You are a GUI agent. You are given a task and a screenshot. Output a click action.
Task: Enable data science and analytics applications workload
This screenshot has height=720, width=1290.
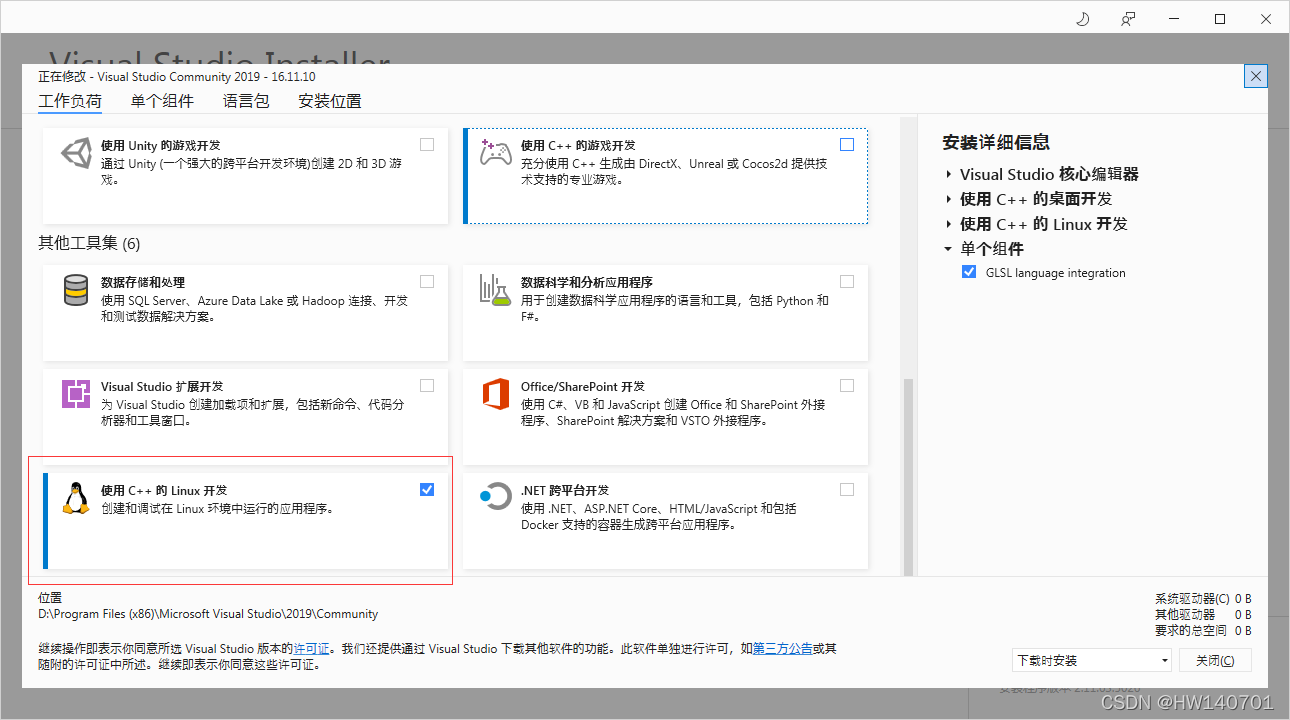click(847, 282)
